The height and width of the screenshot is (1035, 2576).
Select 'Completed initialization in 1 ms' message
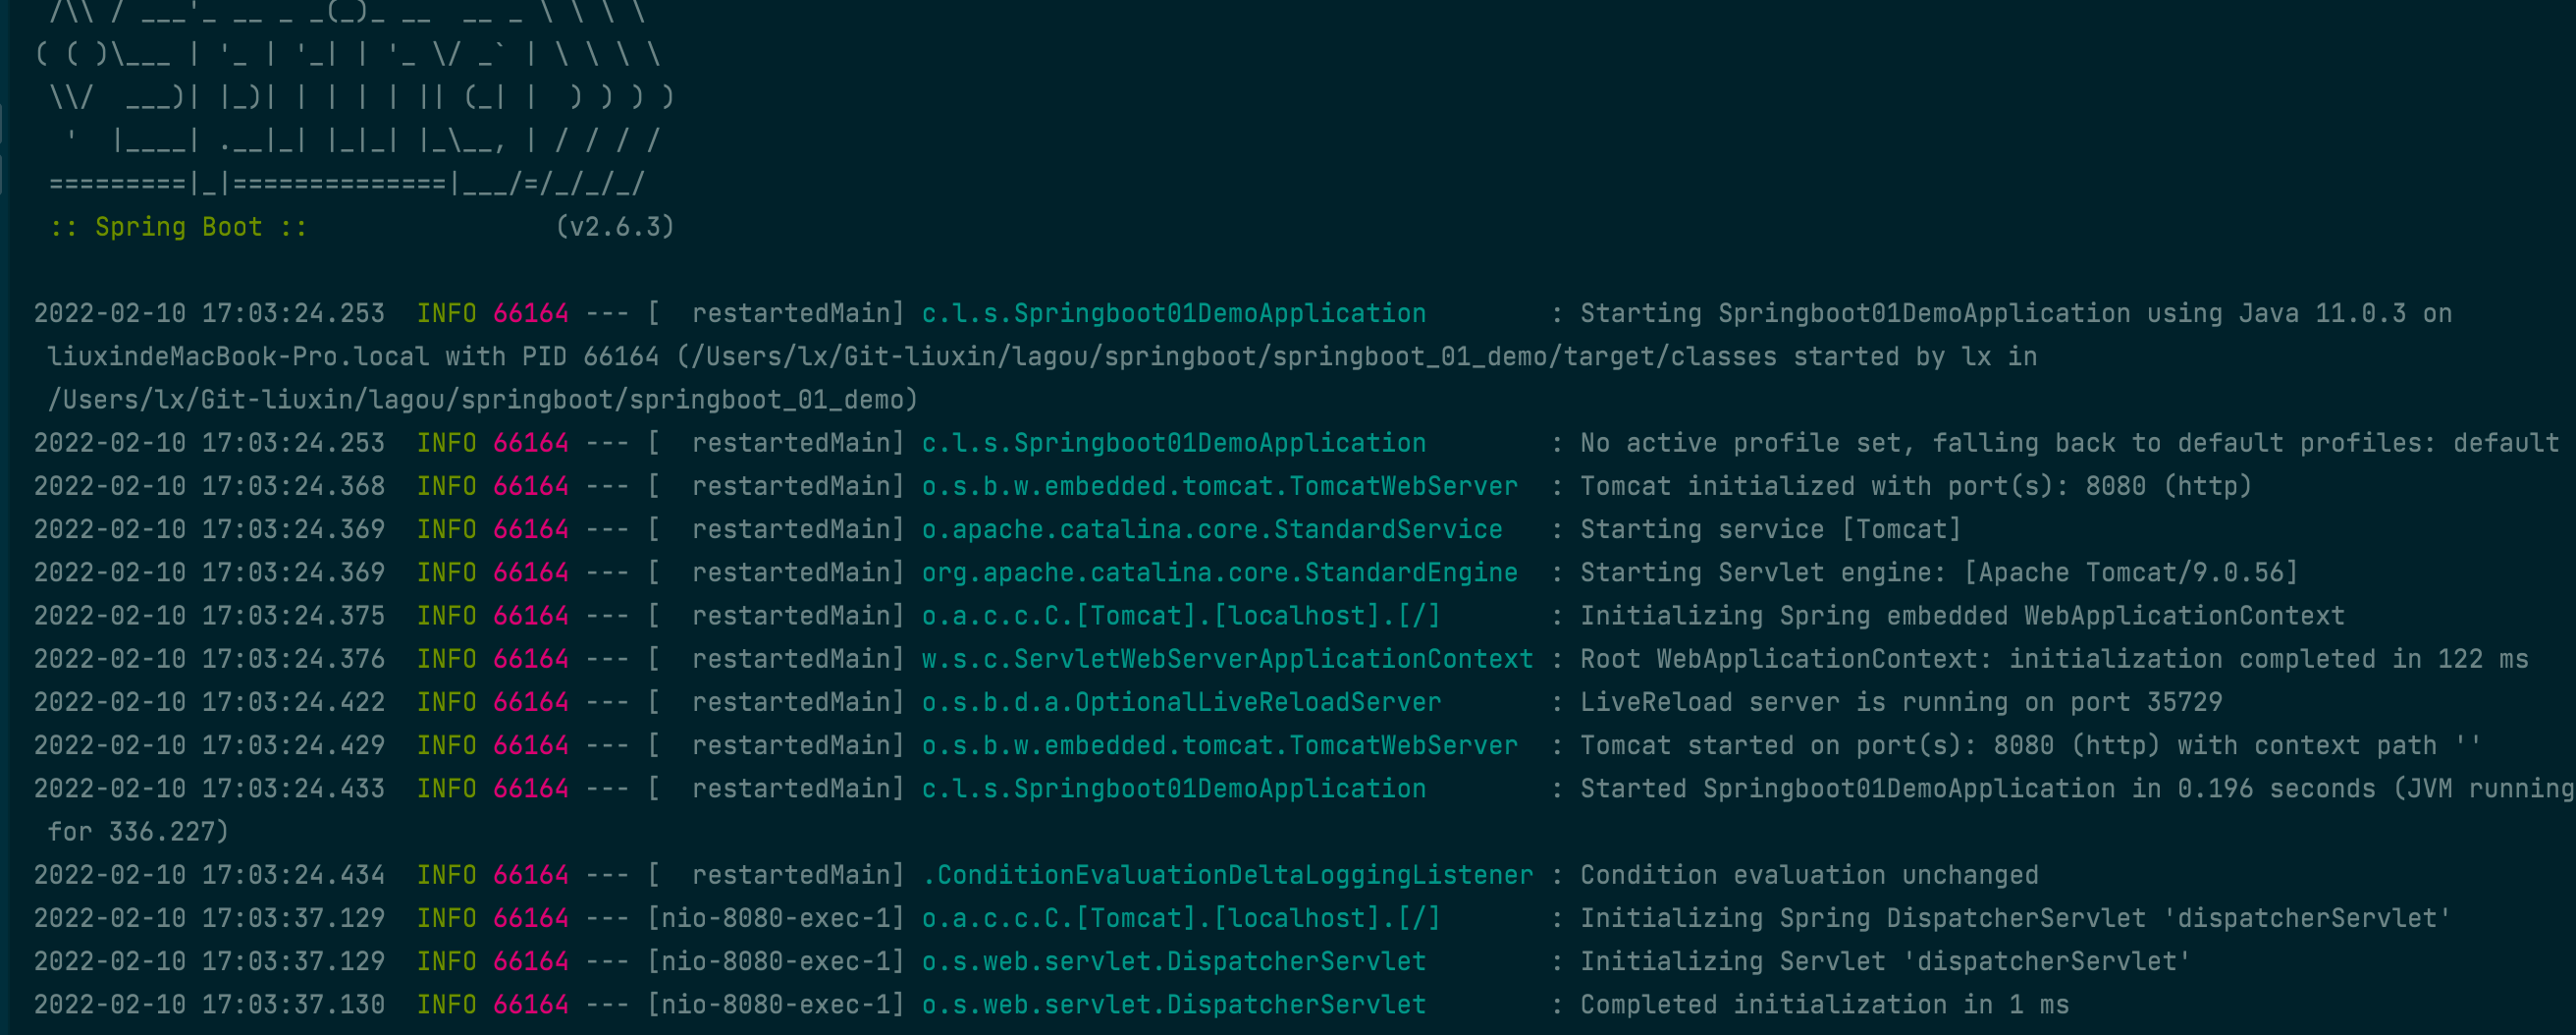pyautogui.click(x=1825, y=1004)
